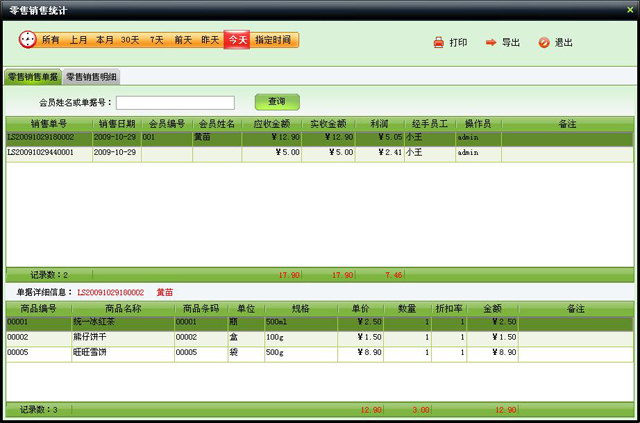
Task: Close the retail sales statistics window
Action: coord(627,7)
